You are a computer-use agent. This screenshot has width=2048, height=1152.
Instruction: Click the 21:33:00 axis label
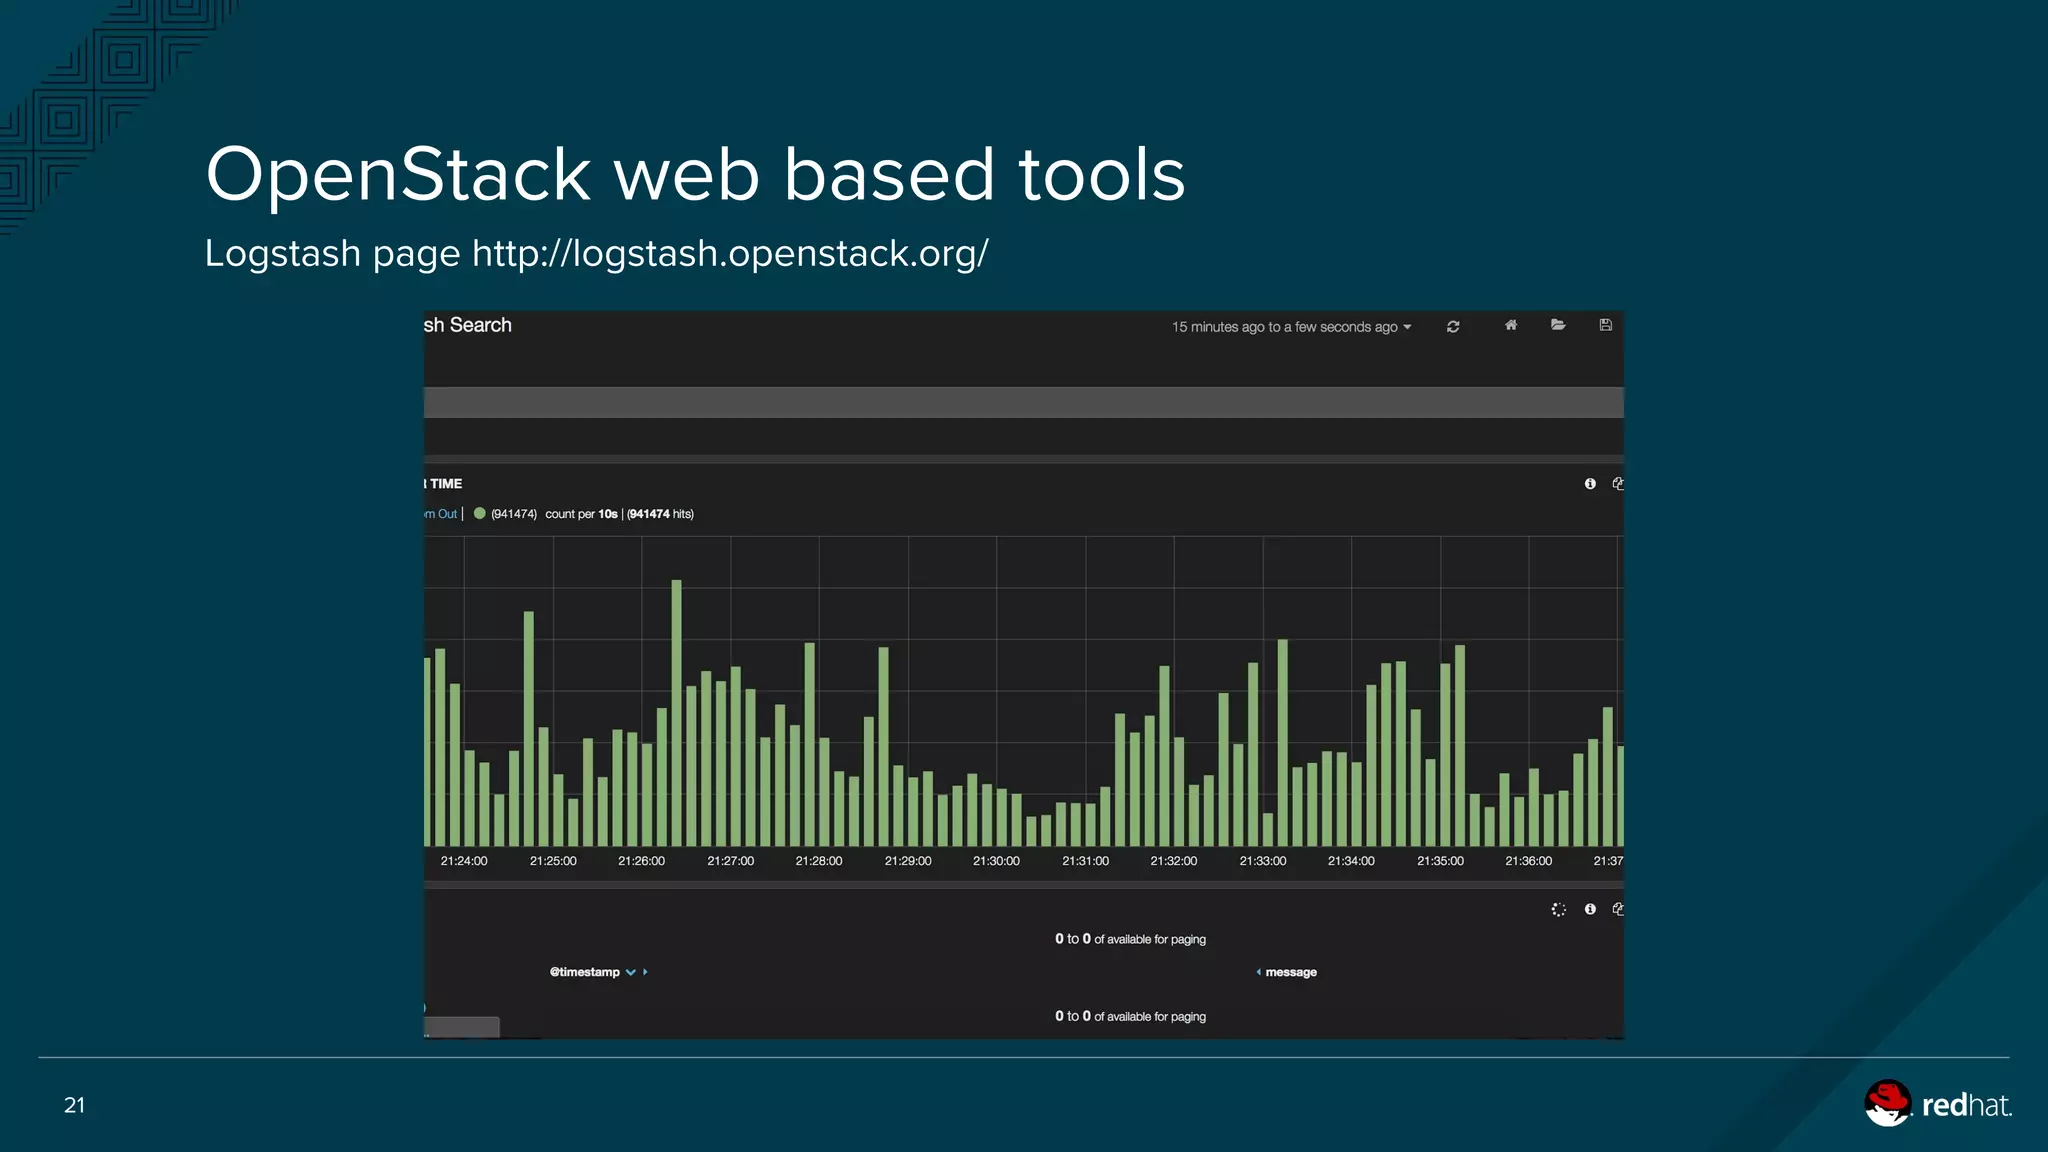pos(1263,861)
